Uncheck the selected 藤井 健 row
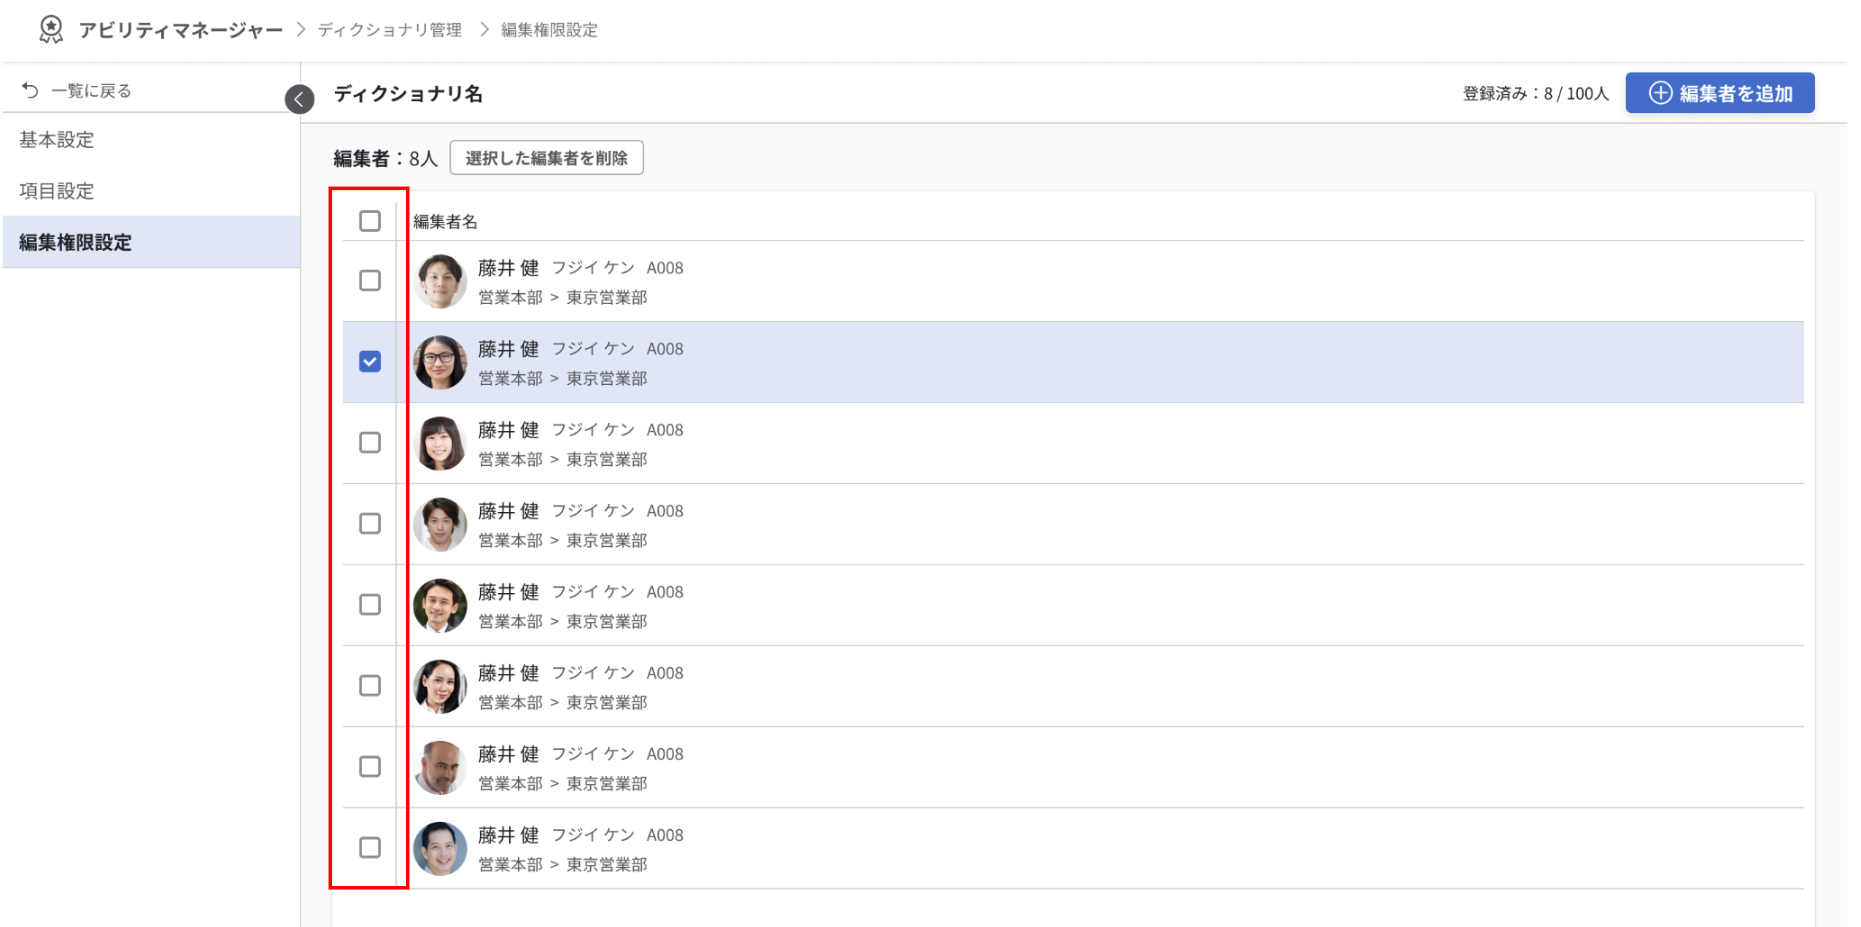Image resolution: width=1861 pixels, height=927 pixels. click(371, 362)
